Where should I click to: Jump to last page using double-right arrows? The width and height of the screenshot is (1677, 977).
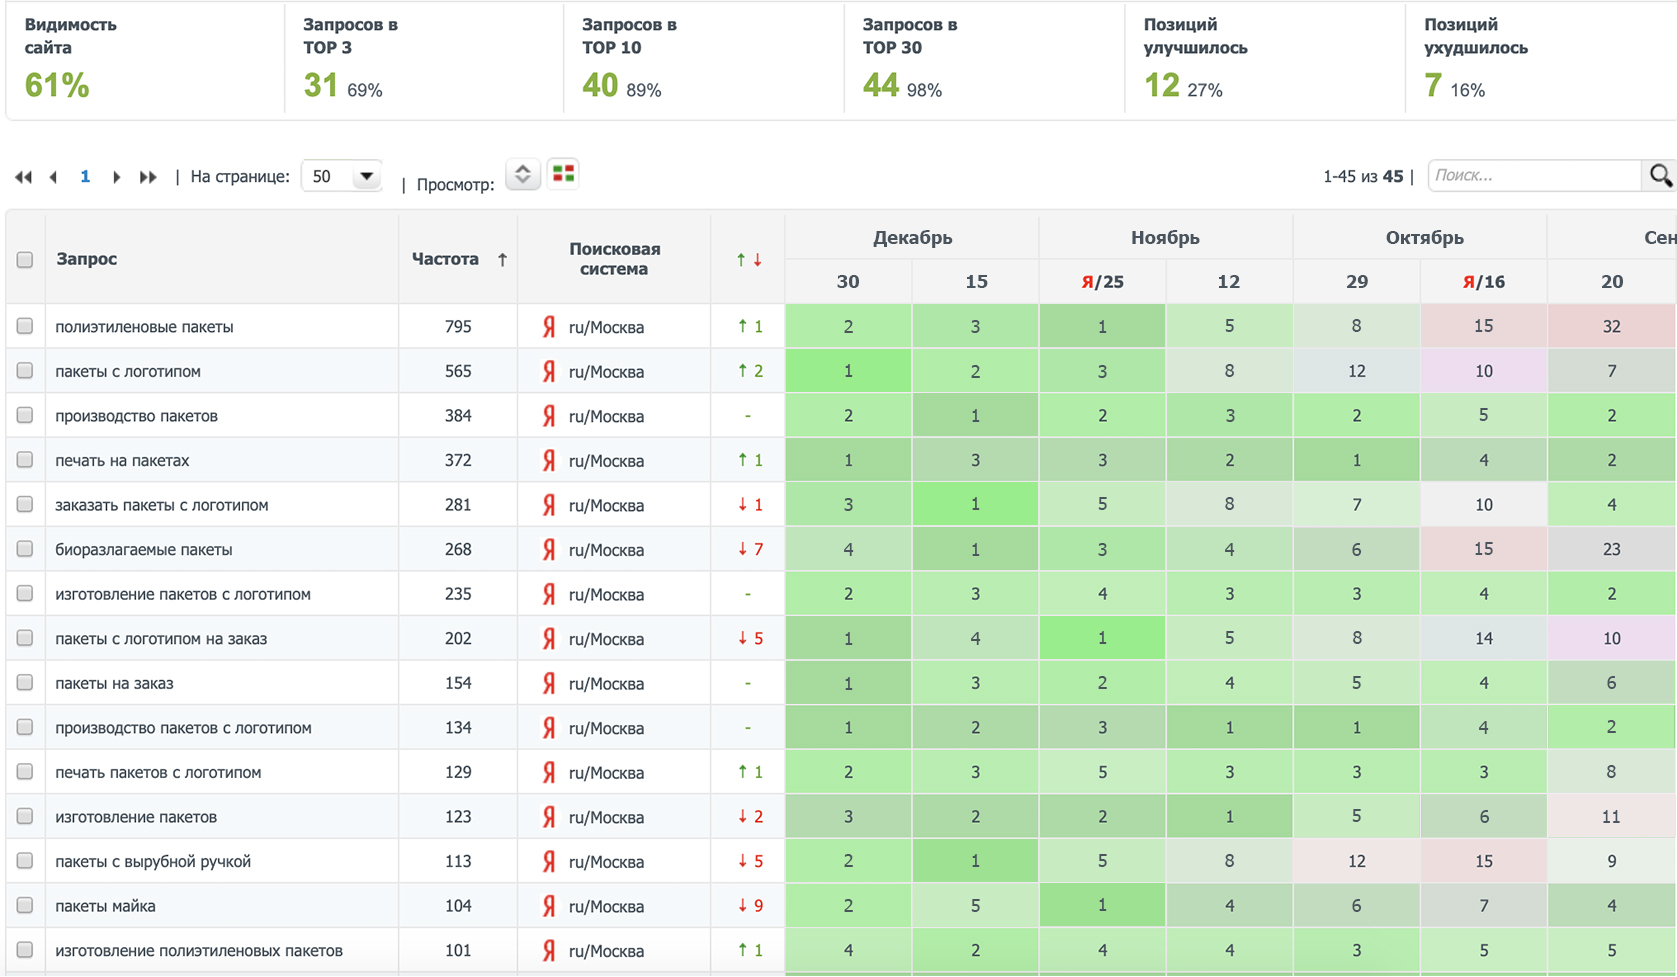coord(148,177)
